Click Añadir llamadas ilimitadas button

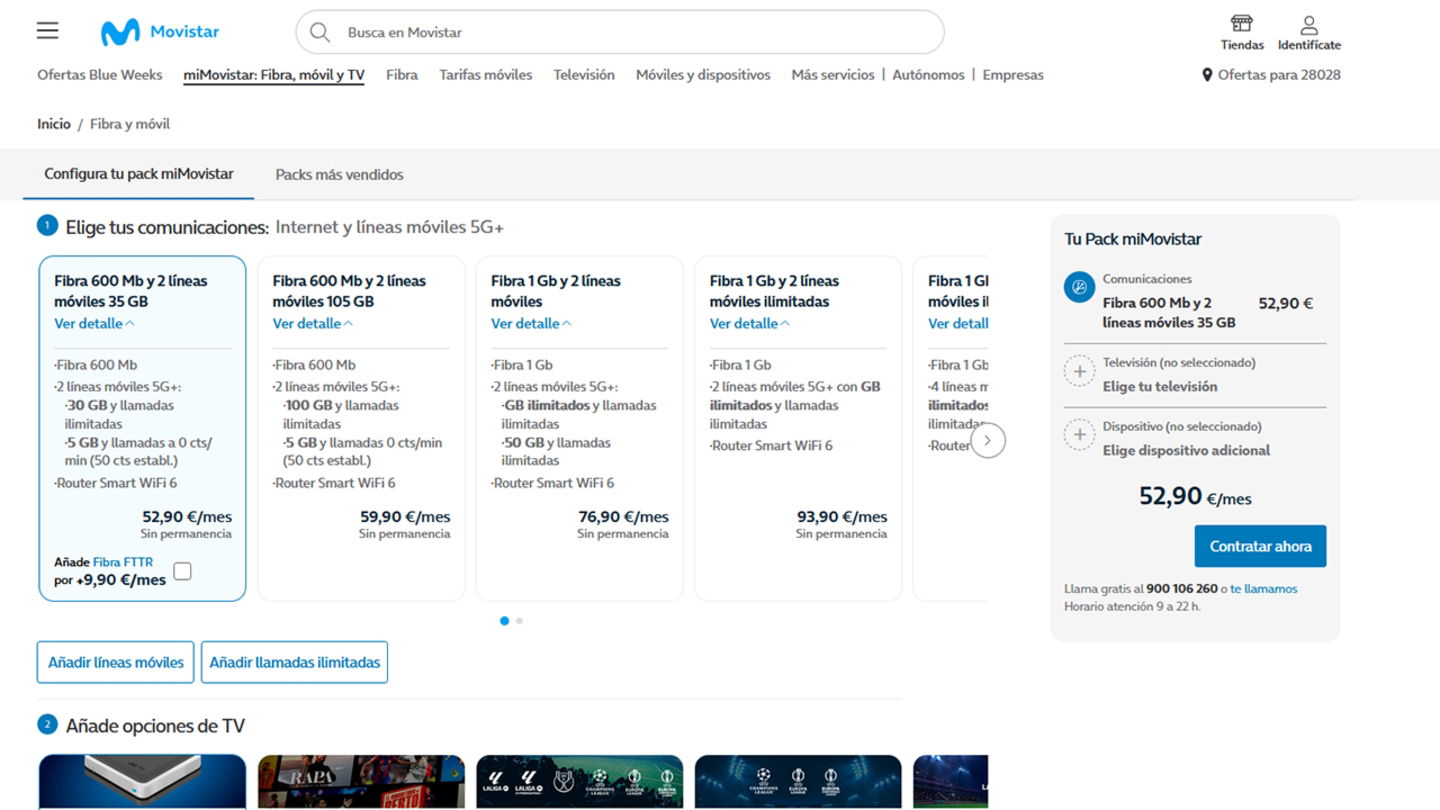[294, 662]
